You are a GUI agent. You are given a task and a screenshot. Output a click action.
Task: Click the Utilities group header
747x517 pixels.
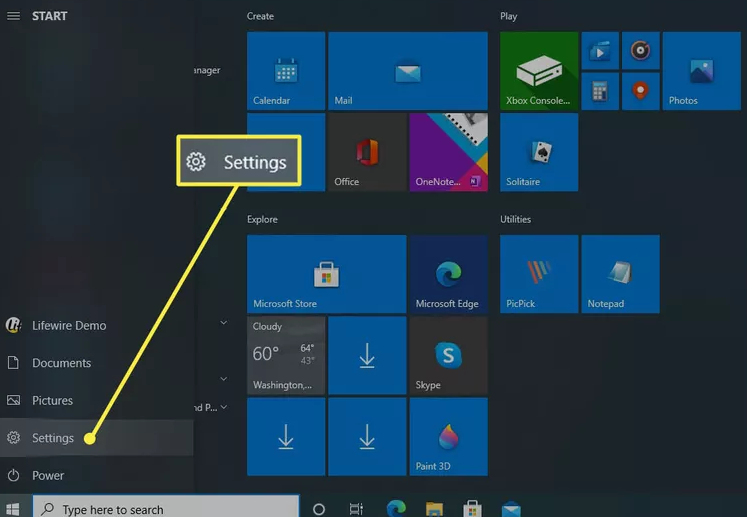coord(515,219)
